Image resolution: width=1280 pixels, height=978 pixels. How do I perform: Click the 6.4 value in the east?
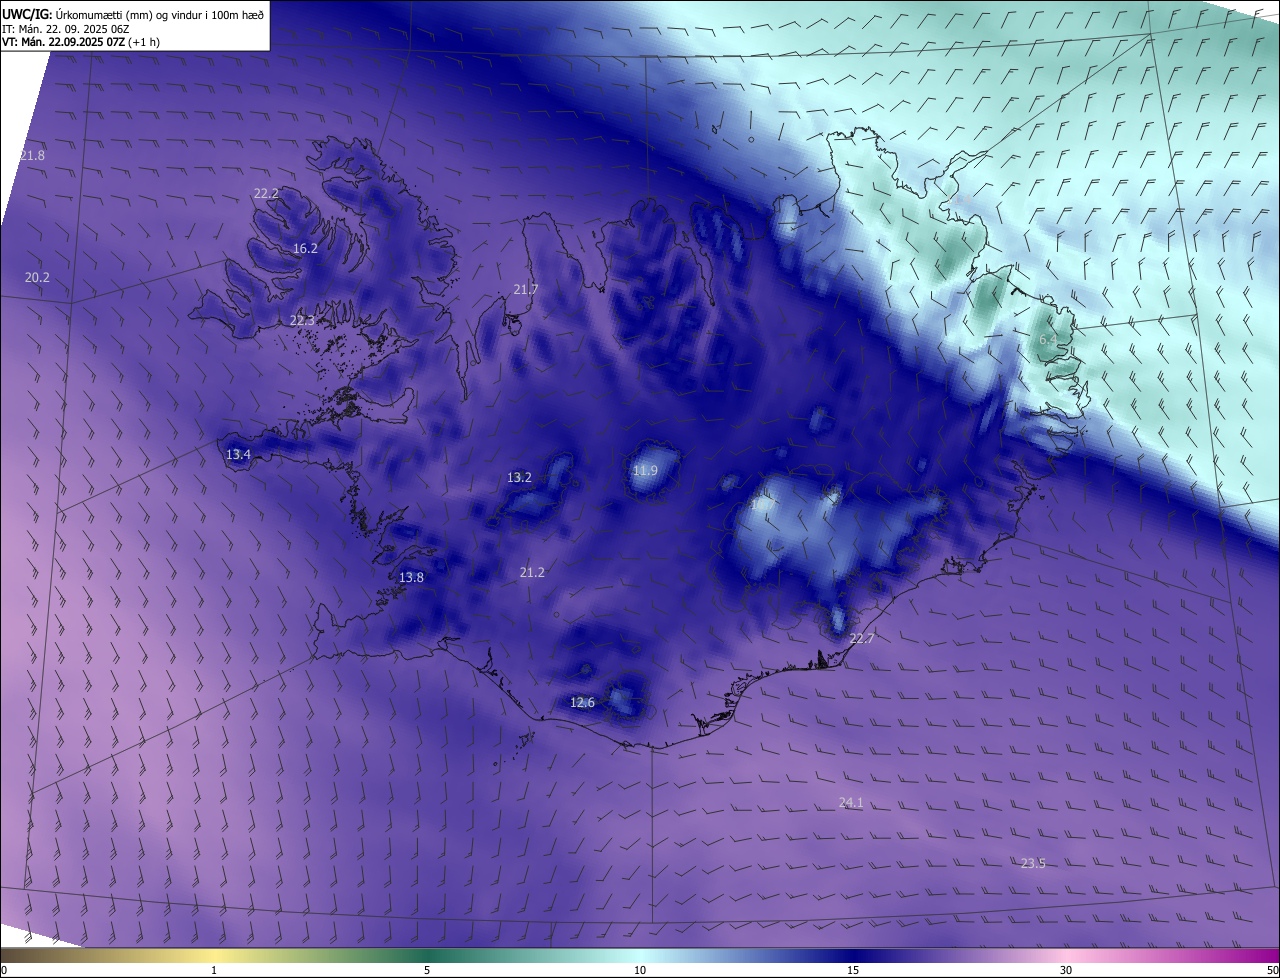tap(1048, 341)
